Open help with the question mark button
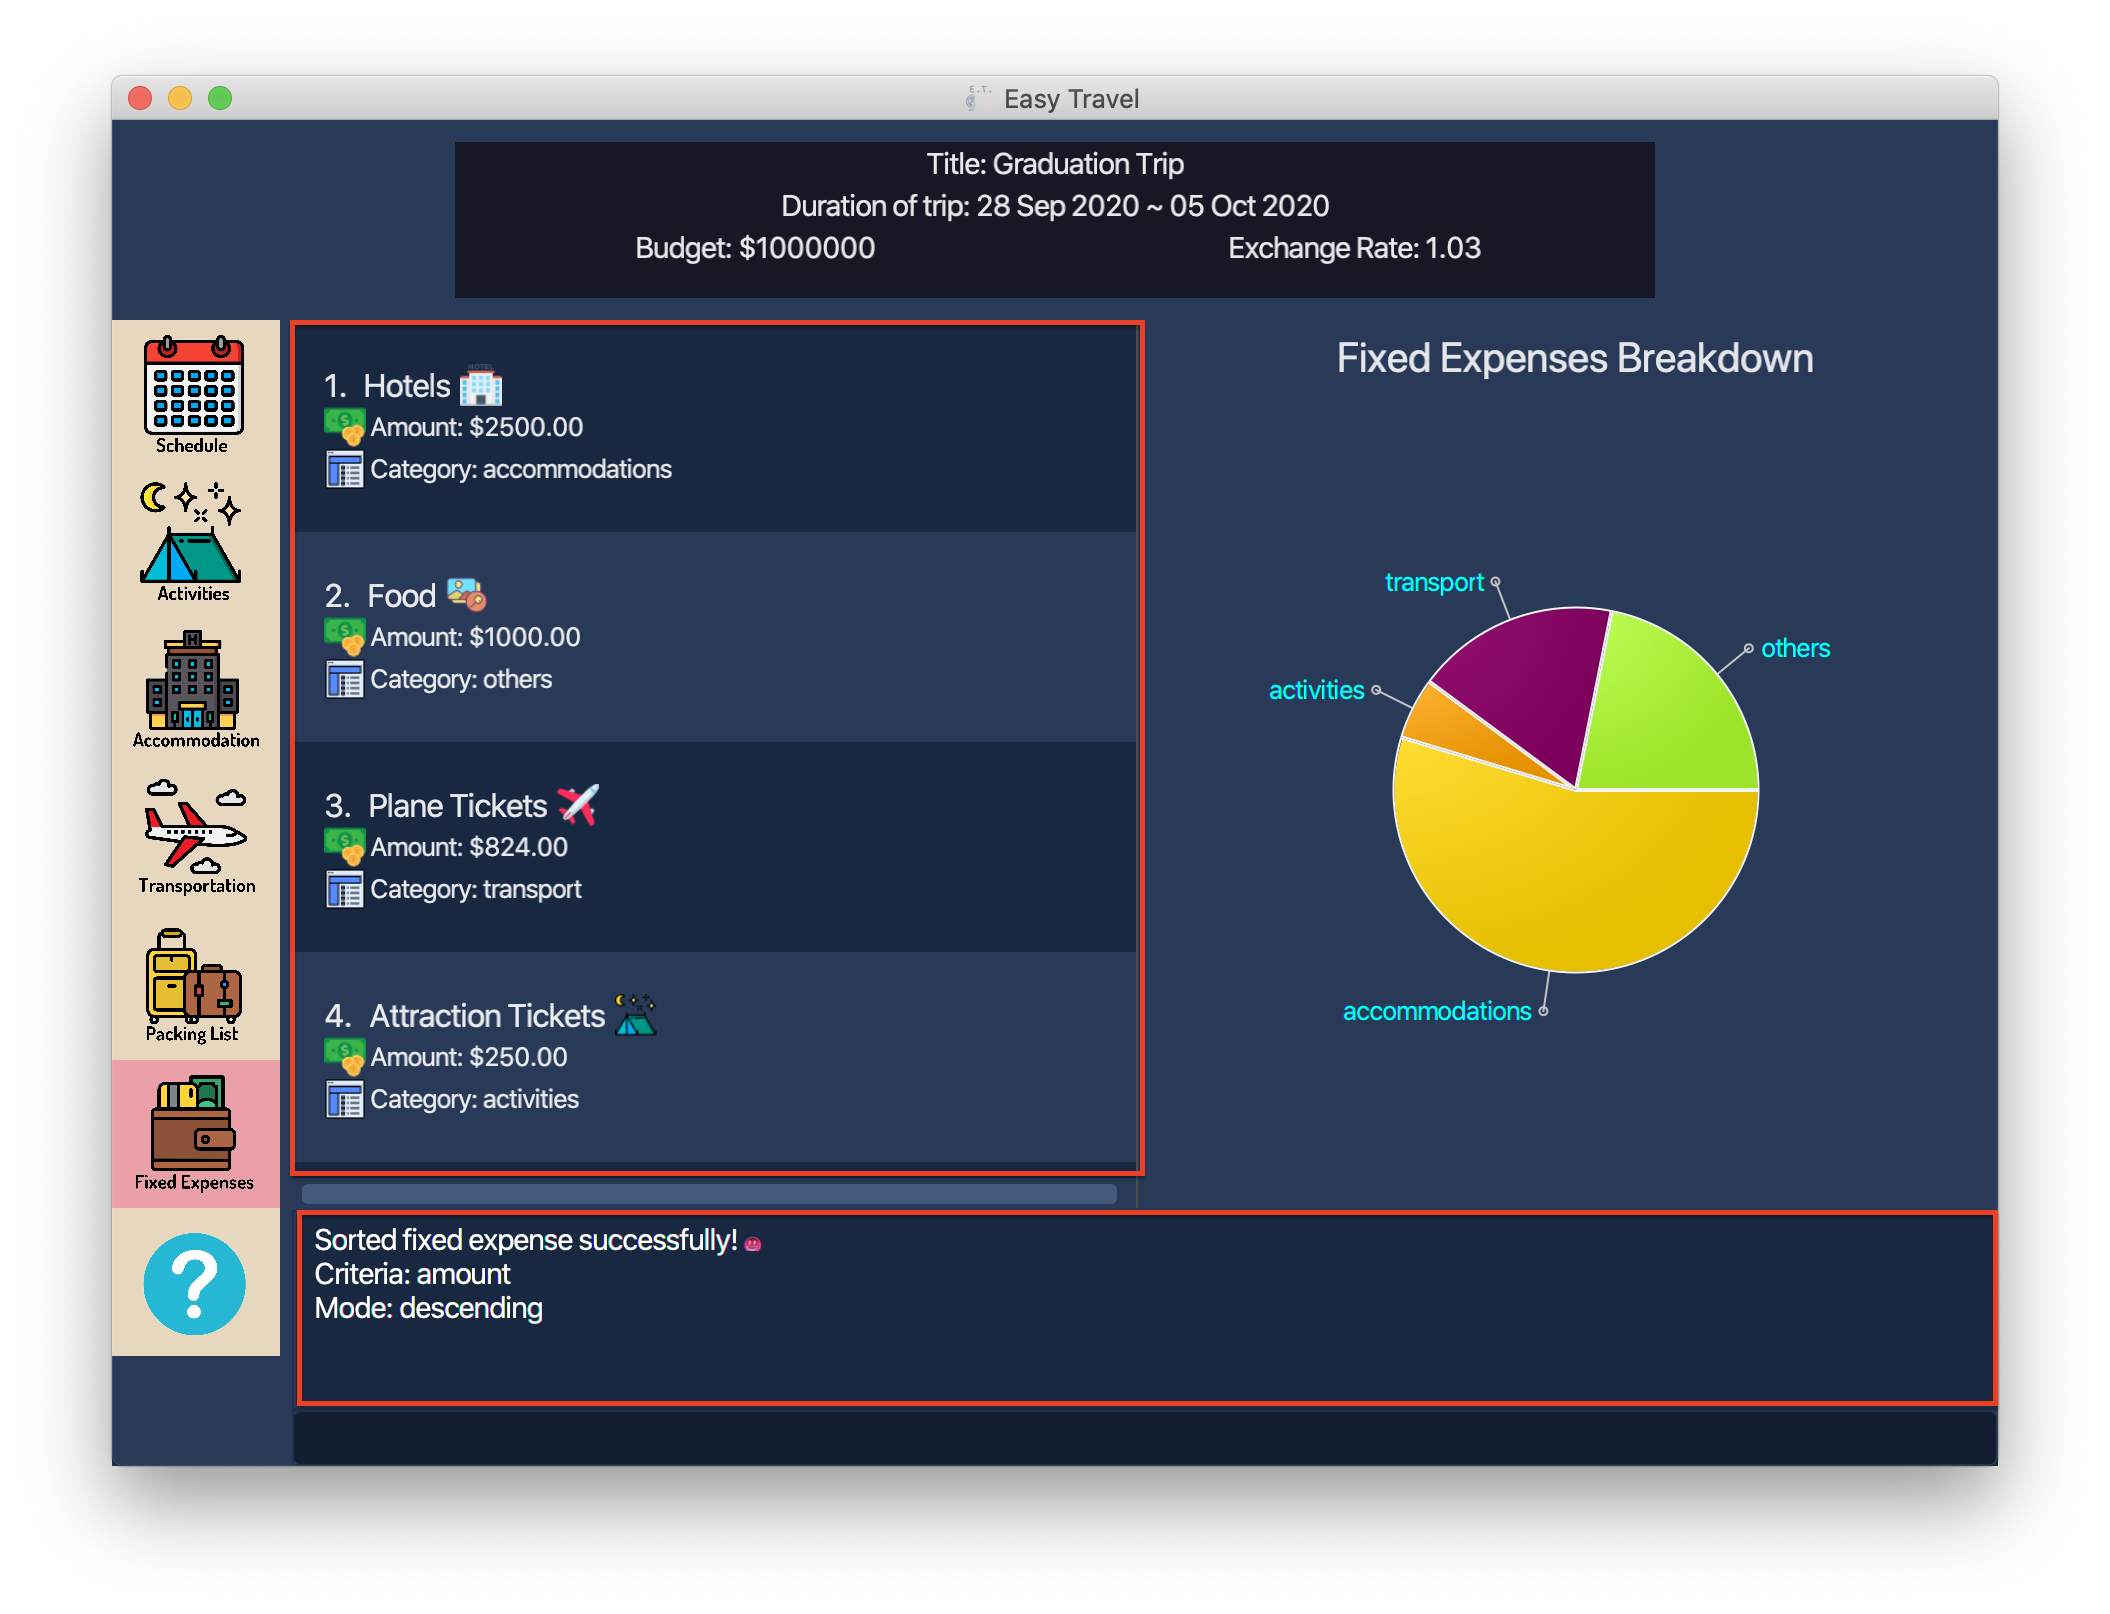 (x=194, y=1283)
